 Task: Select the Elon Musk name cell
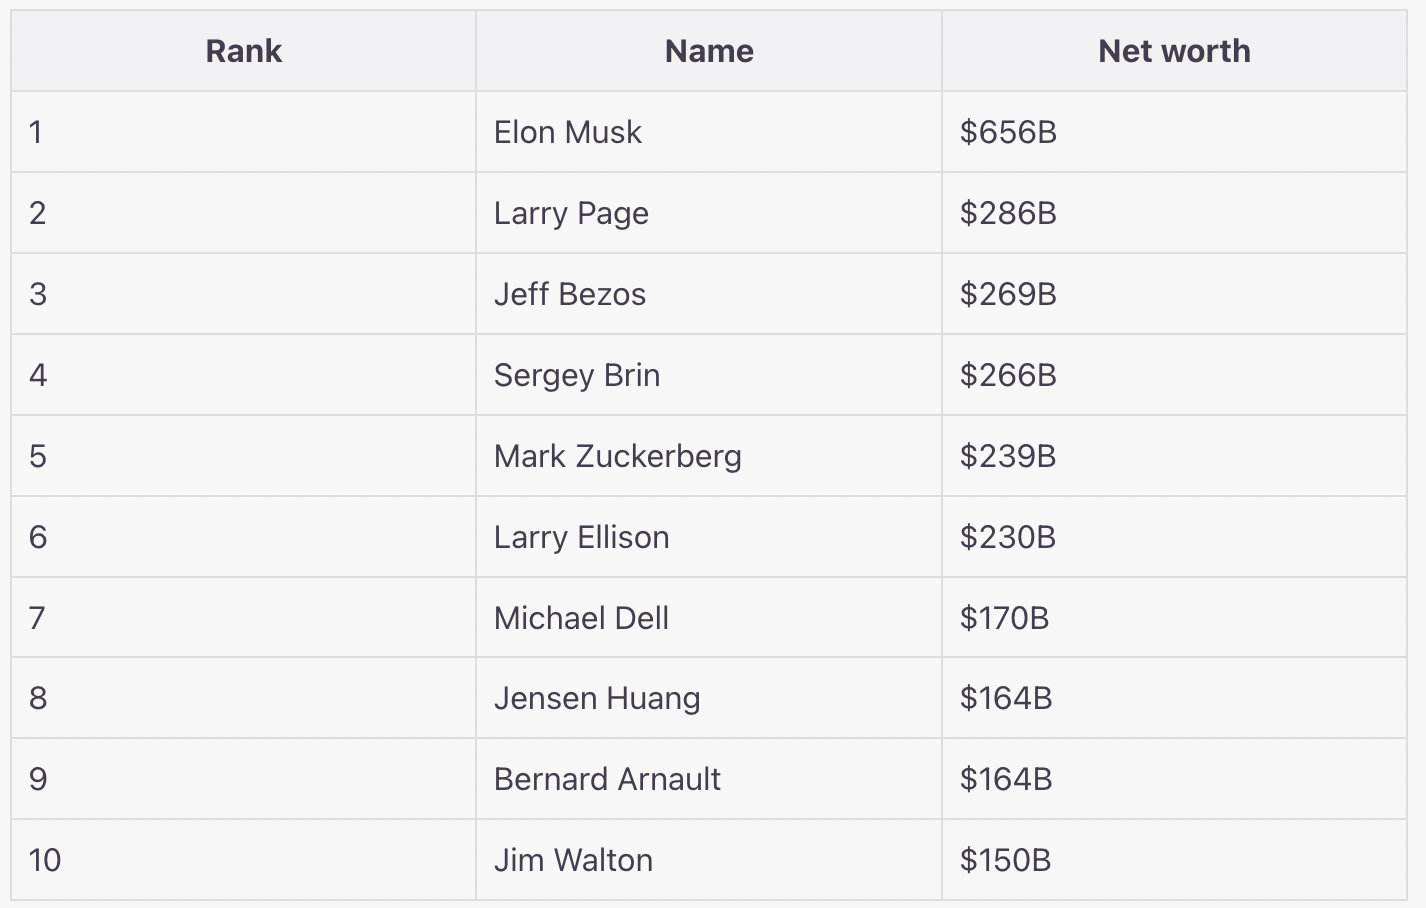[568, 132]
